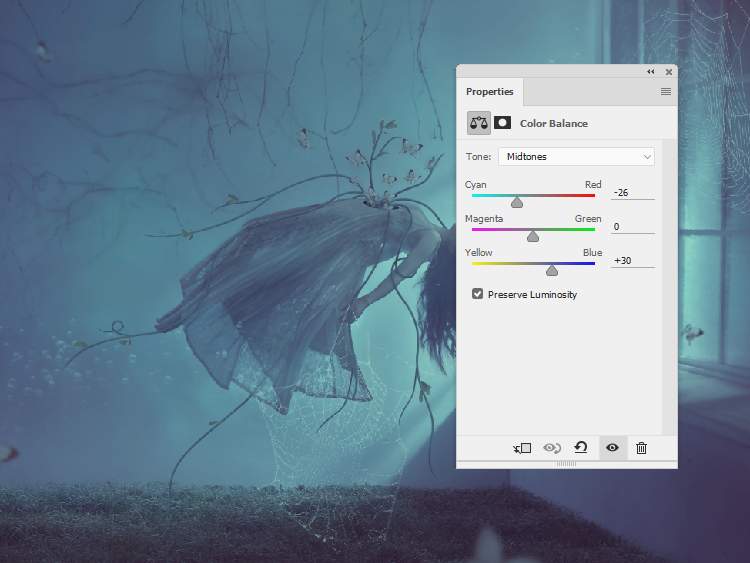The width and height of the screenshot is (750, 563).
Task: Click the panel's bottom resize grip
Action: click(x=566, y=464)
